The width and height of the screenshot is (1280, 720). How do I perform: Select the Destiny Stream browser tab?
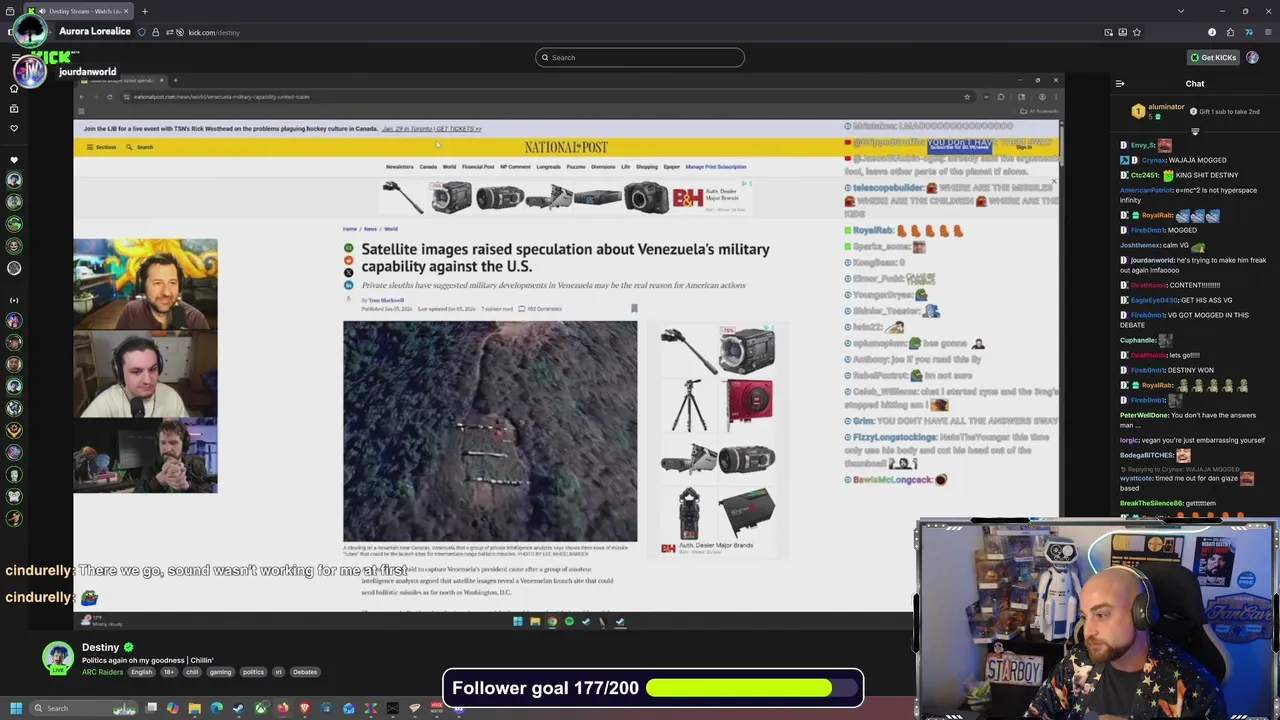(x=78, y=11)
